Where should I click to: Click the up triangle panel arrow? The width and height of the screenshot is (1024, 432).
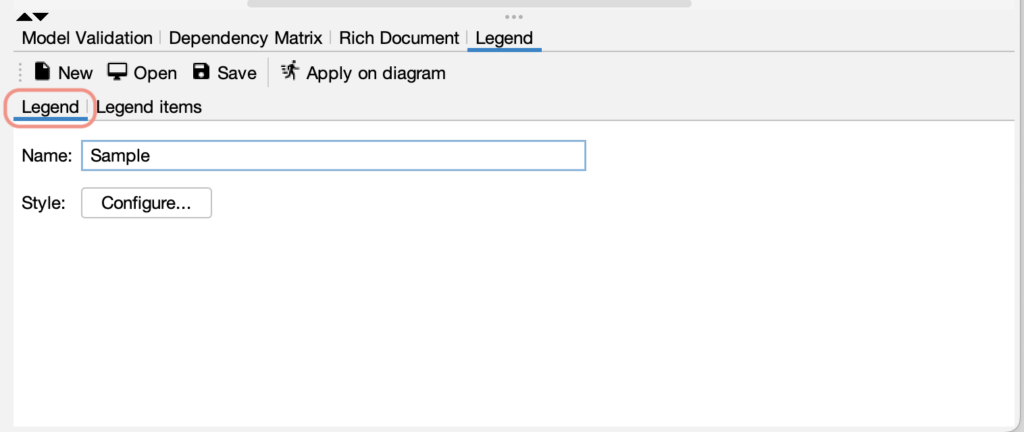tap(24, 16)
